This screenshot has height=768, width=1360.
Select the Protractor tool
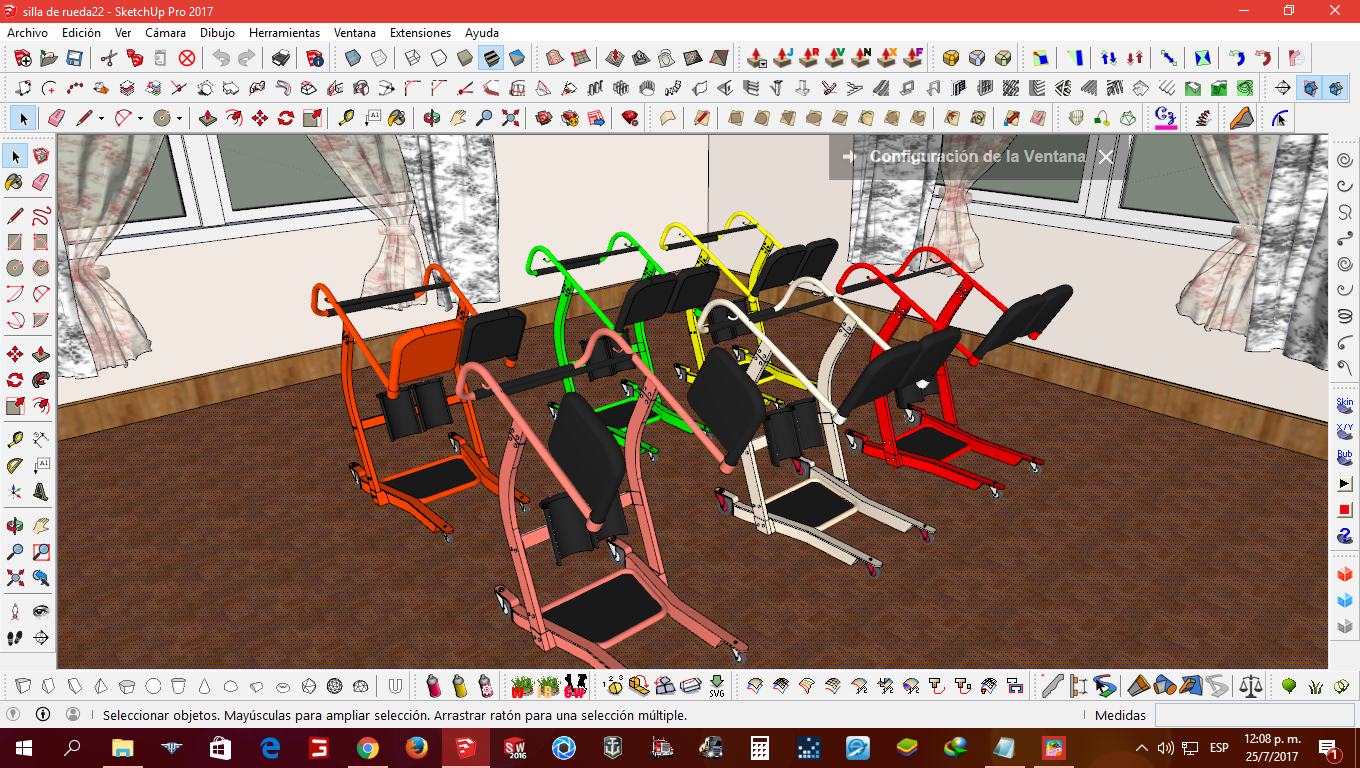coord(15,465)
